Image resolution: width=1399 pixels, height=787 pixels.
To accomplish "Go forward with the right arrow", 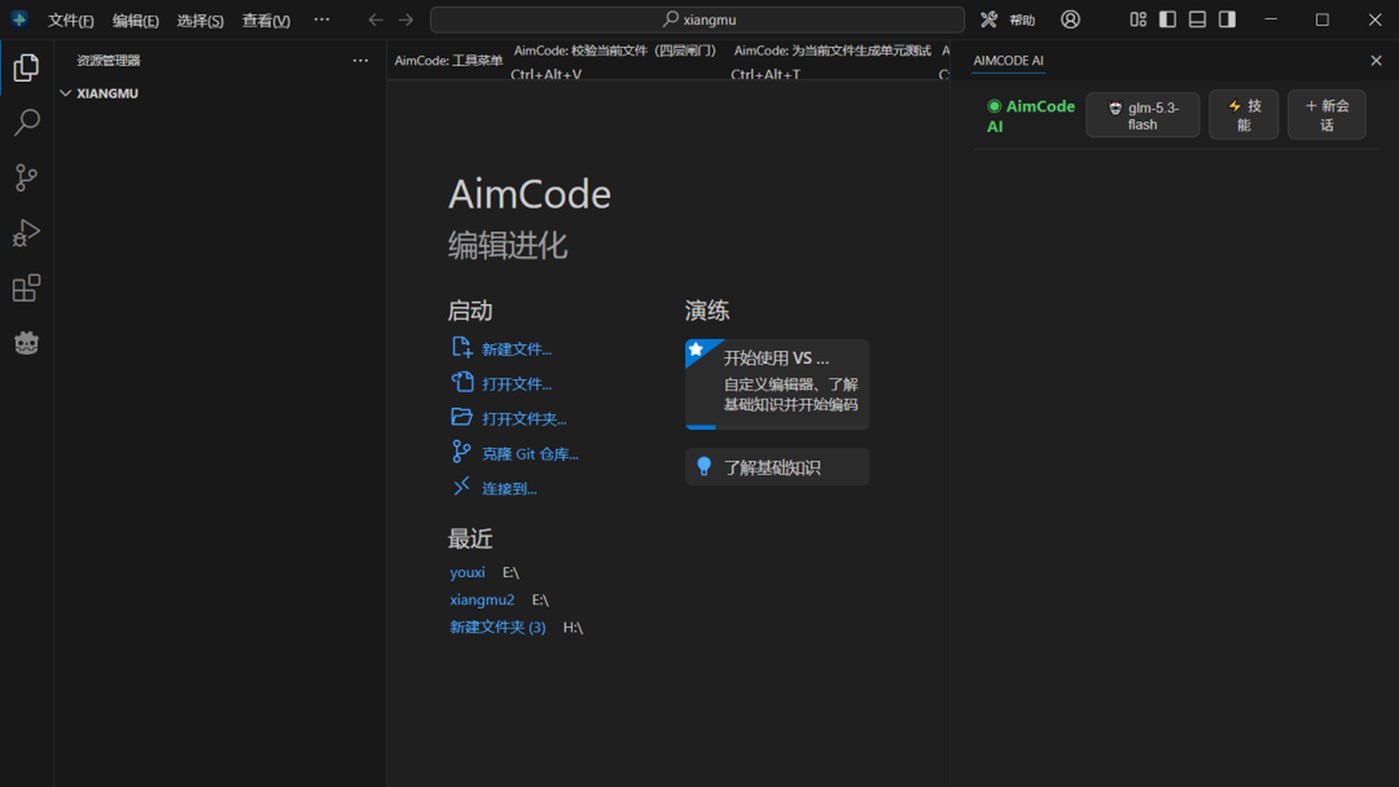I will point(405,19).
